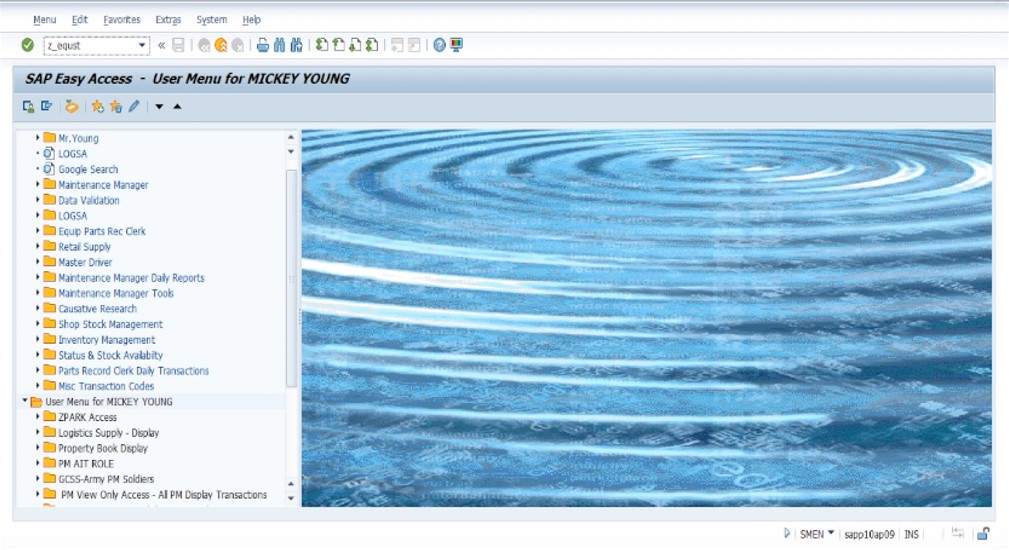
Task: Select the GCSS-Army PM Soldiers folder
Action: (106, 479)
